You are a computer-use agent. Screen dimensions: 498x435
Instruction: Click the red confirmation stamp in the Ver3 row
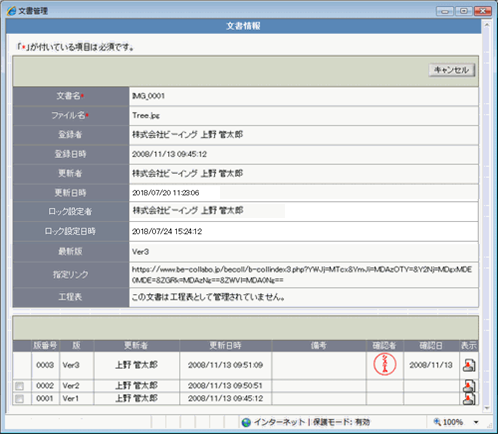pos(385,364)
